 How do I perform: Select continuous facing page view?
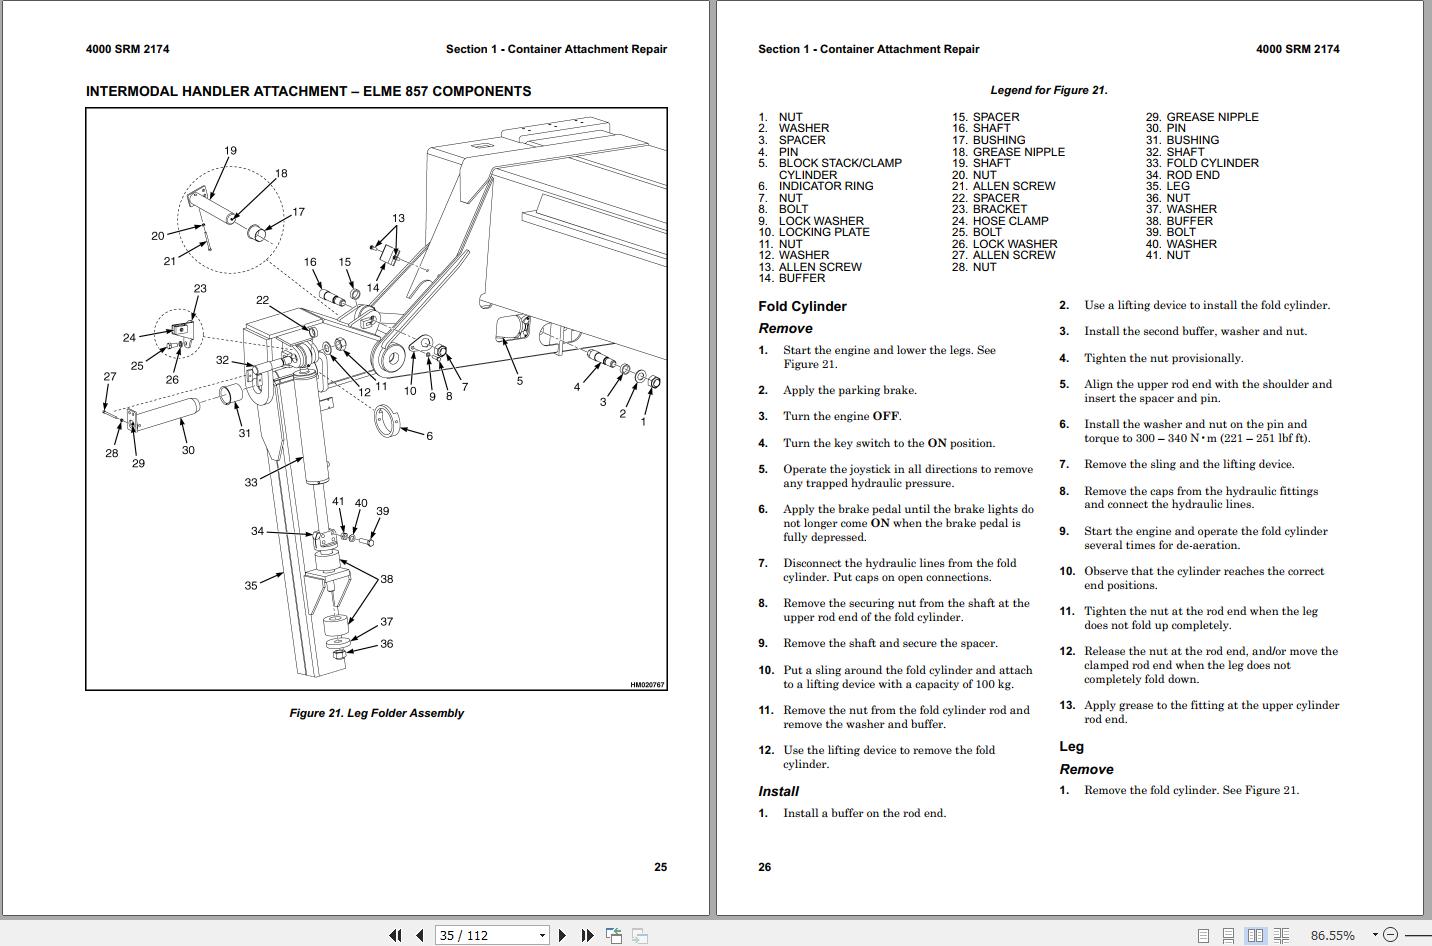(x=1281, y=935)
